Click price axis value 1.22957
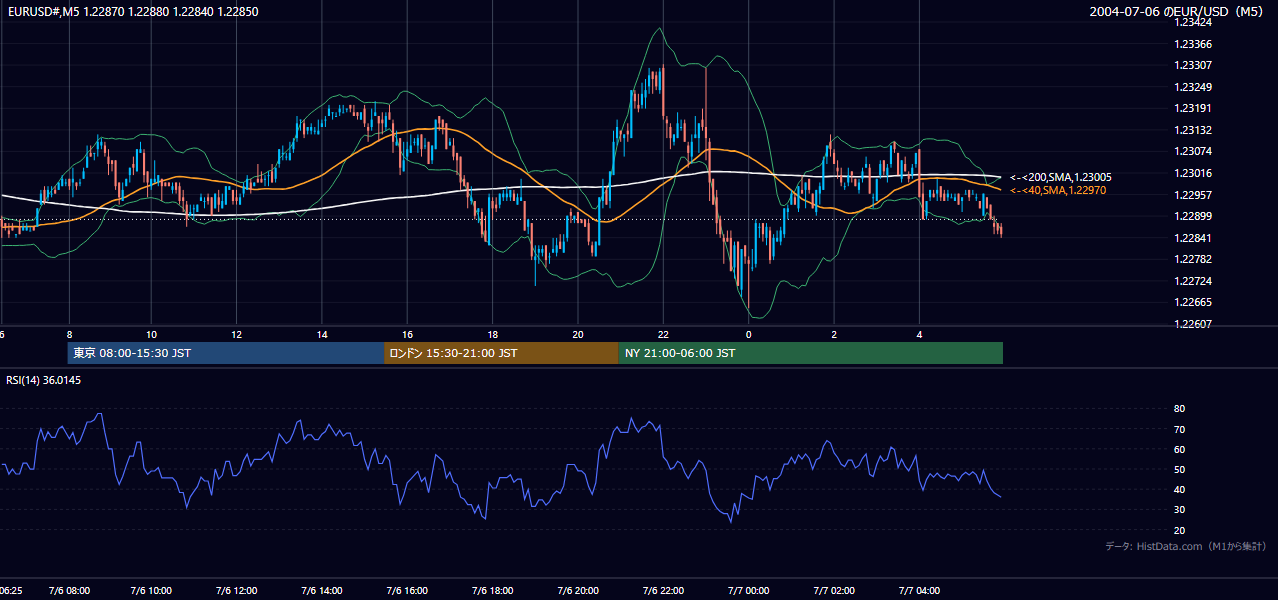Image resolution: width=1278 pixels, height=600 pixels. 1192,194
